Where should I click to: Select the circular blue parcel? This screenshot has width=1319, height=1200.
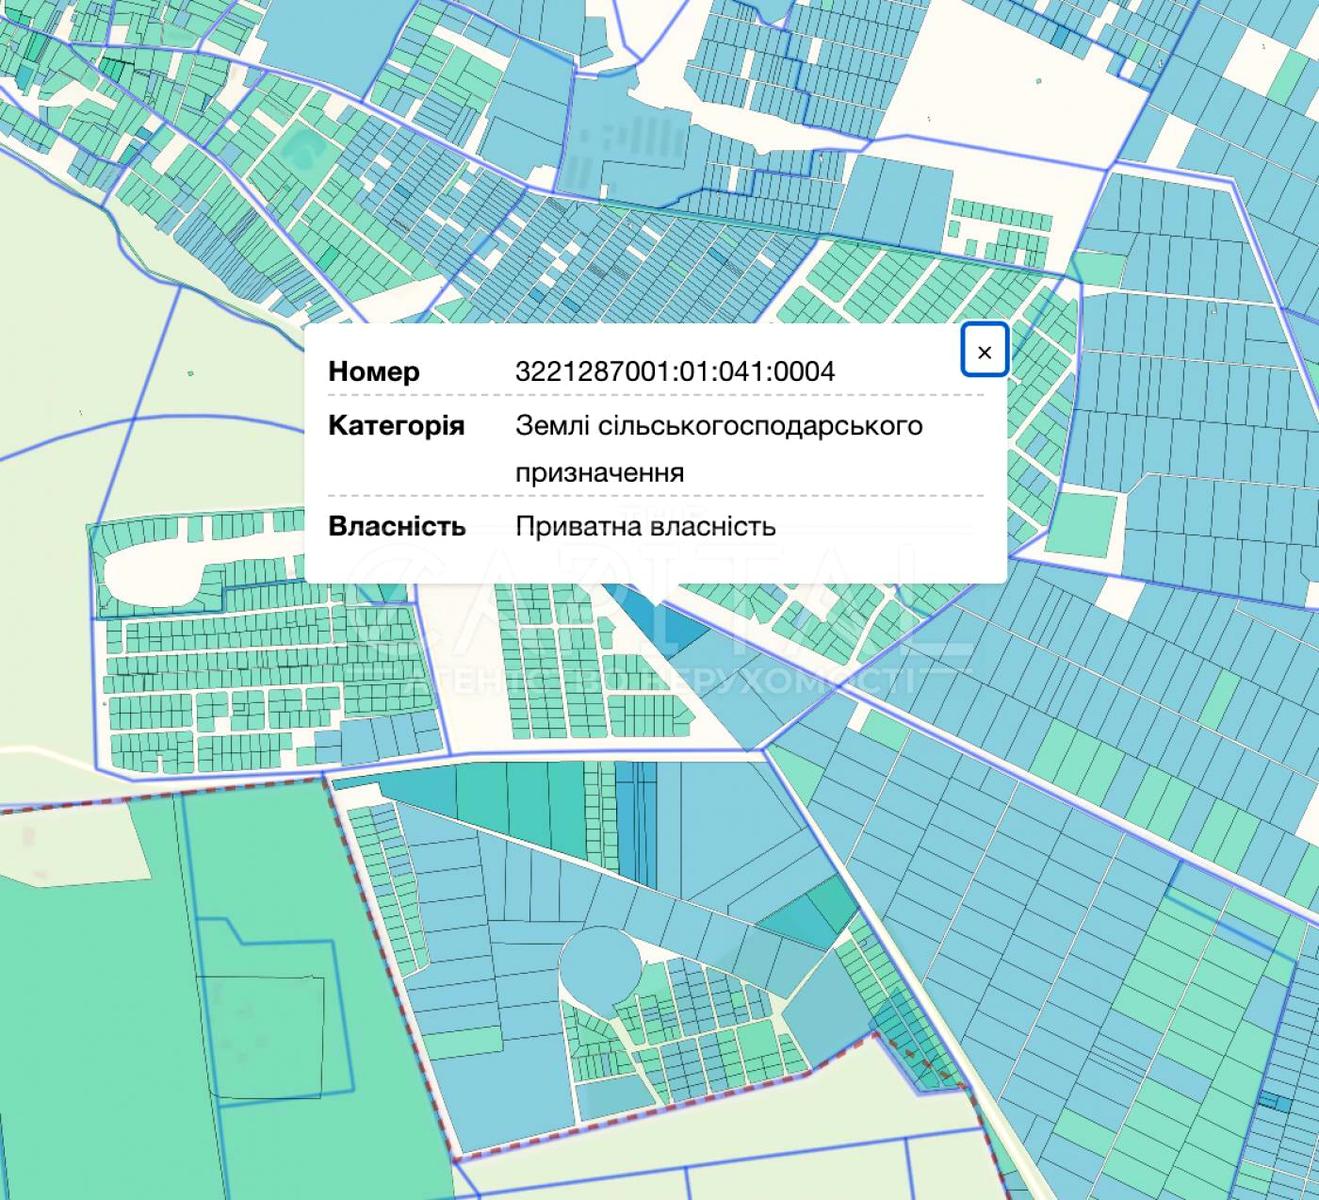click(x=600, y=967)
